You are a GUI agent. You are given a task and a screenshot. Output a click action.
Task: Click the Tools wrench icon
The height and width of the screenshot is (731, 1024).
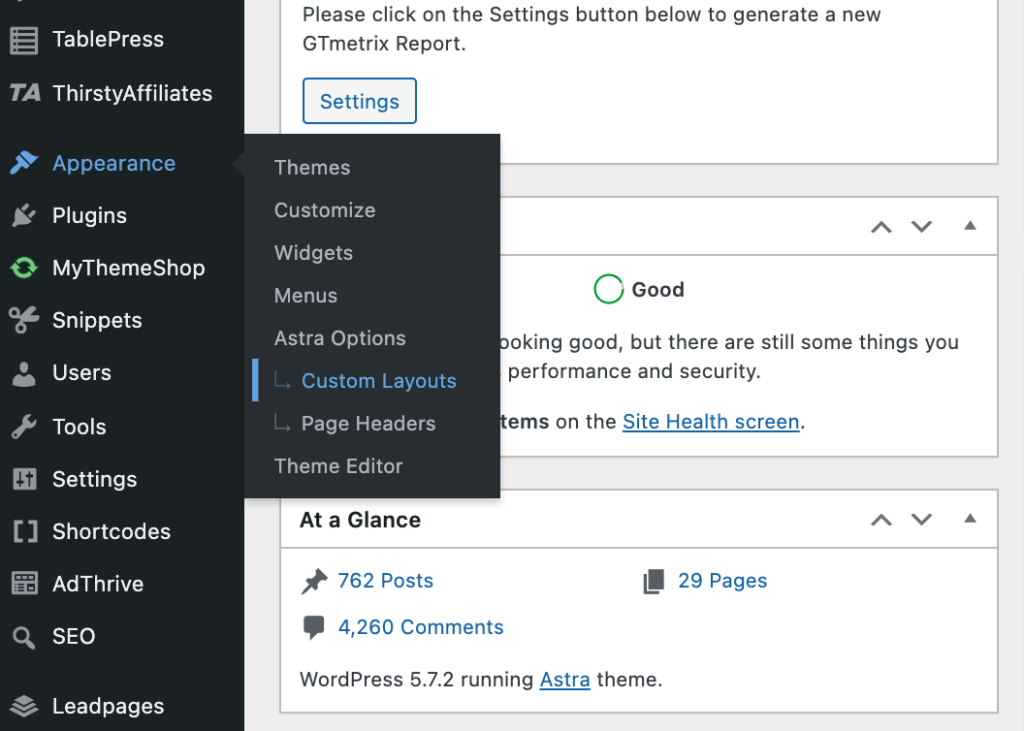coord(24,427)
